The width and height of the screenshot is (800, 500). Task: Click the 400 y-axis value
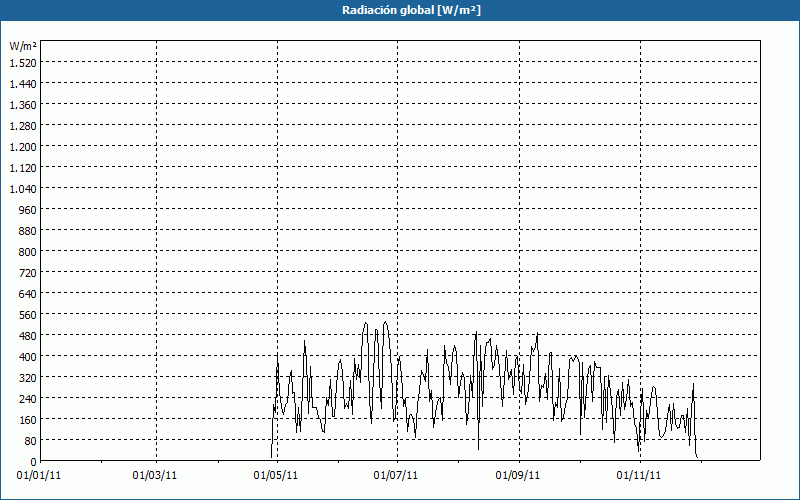tap(29, 357)
